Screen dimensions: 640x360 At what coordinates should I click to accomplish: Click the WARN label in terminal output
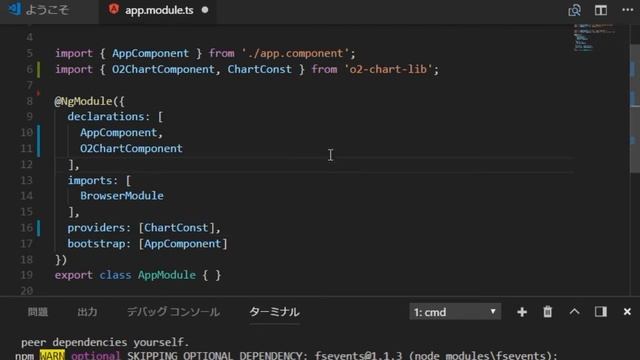point(52,356)
